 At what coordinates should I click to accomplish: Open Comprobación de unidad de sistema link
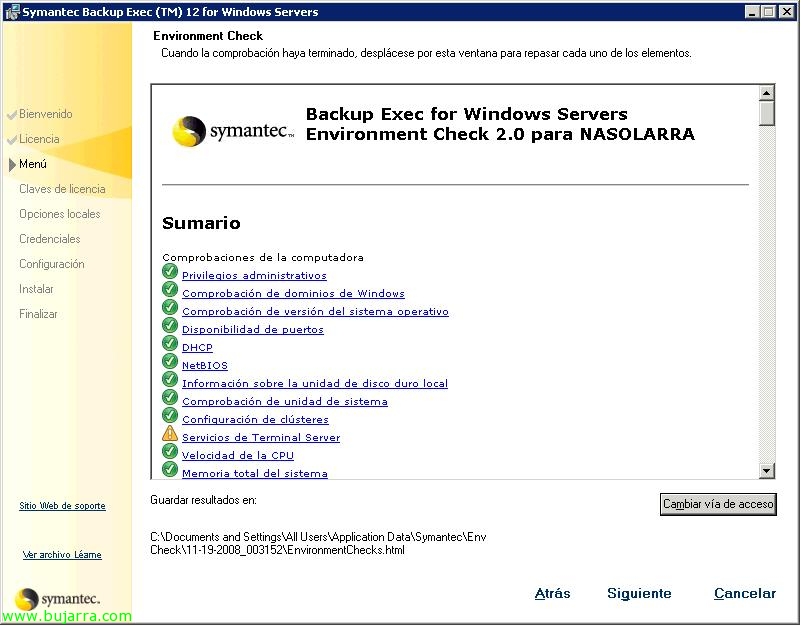[285, 402]
